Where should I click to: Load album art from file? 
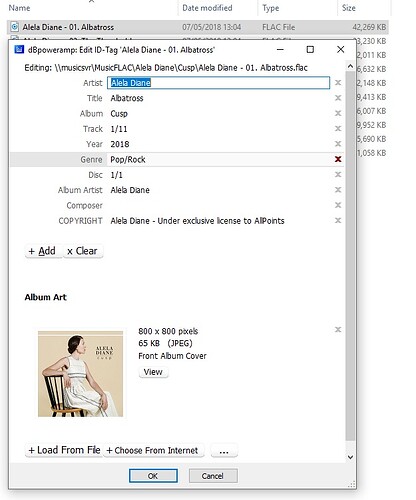coord(64,450)
